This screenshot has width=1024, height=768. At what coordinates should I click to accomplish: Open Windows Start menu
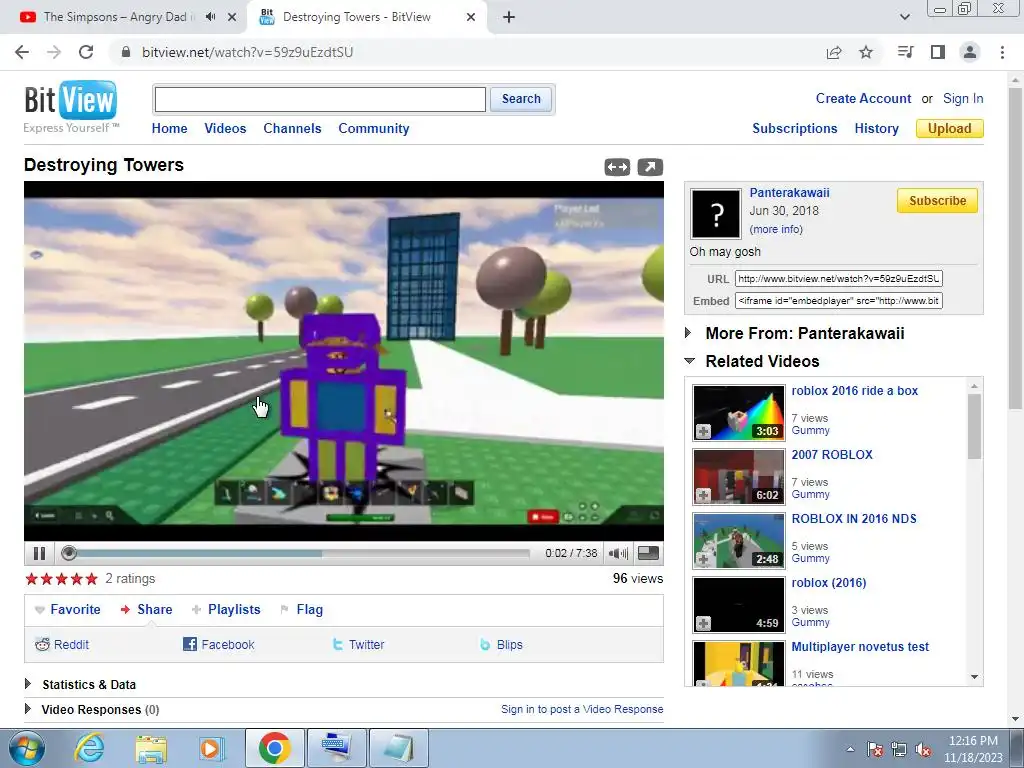[x=27, y=748]
